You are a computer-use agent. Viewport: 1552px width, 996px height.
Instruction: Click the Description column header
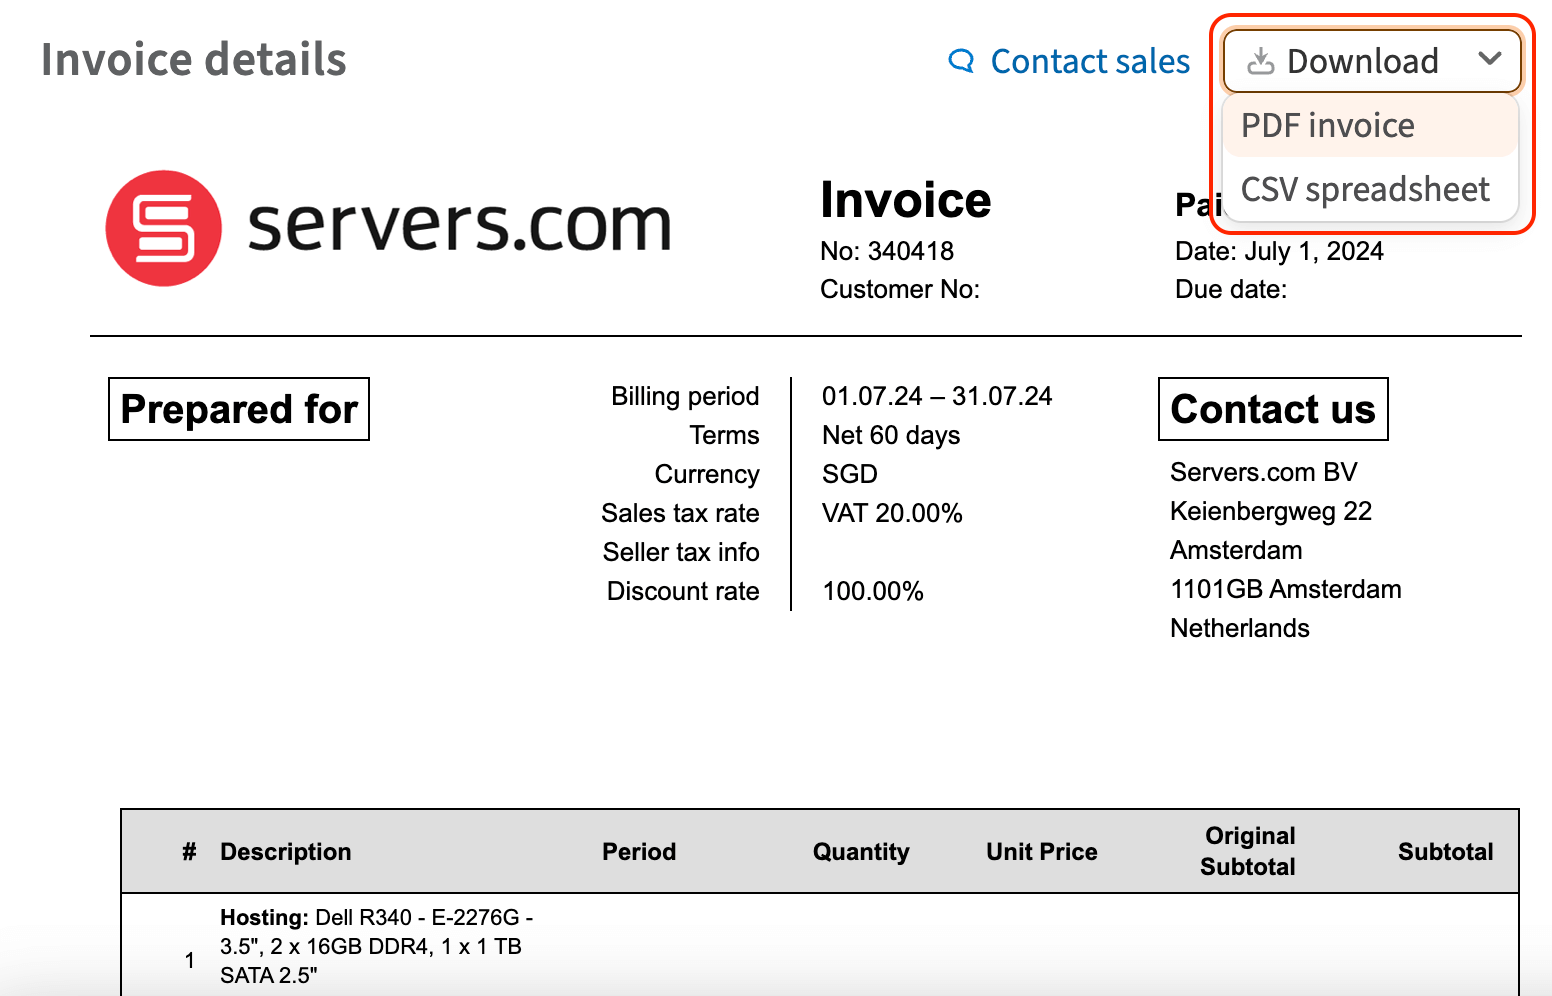[286, 852]
